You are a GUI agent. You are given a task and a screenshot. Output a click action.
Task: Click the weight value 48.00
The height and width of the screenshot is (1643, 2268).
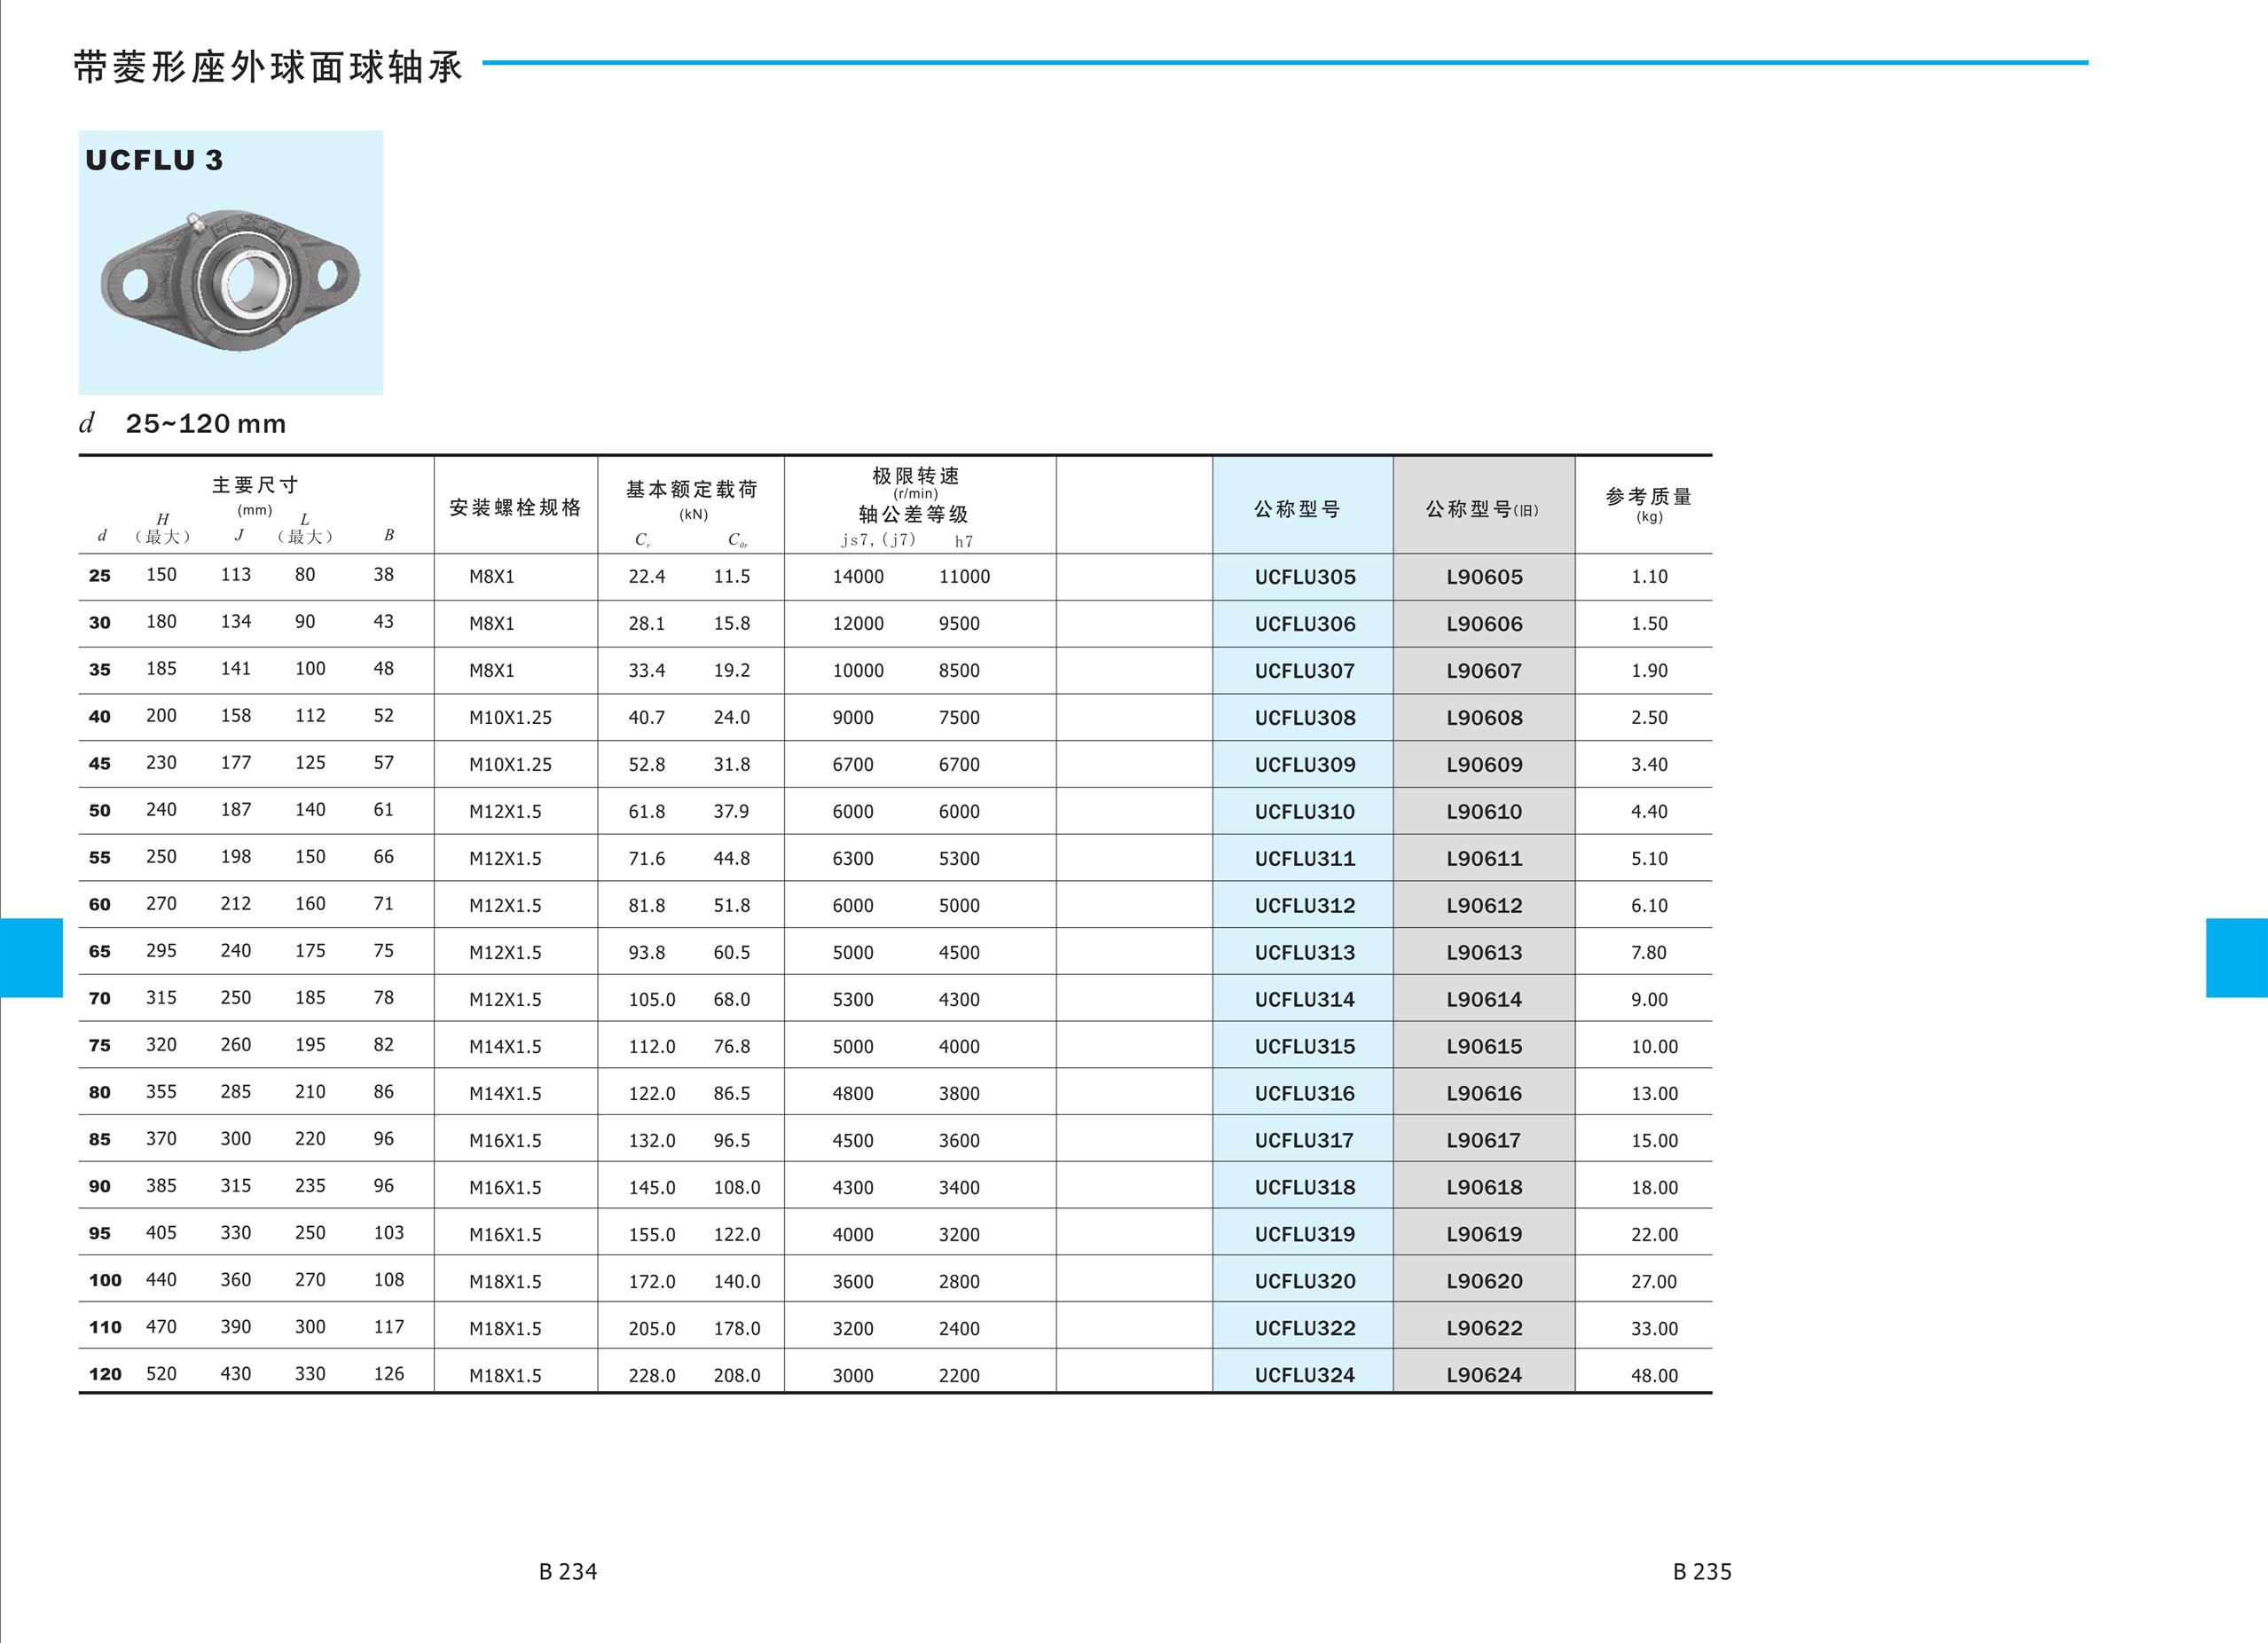1654,1376
